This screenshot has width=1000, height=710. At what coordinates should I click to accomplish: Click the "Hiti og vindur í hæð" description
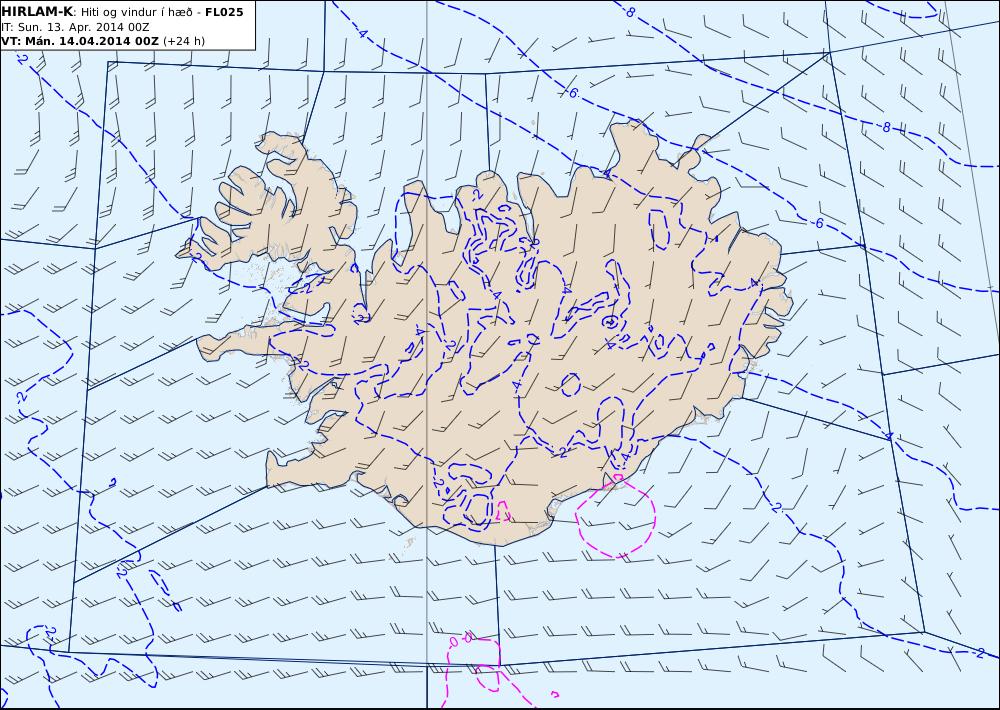(x=136, y=12)
